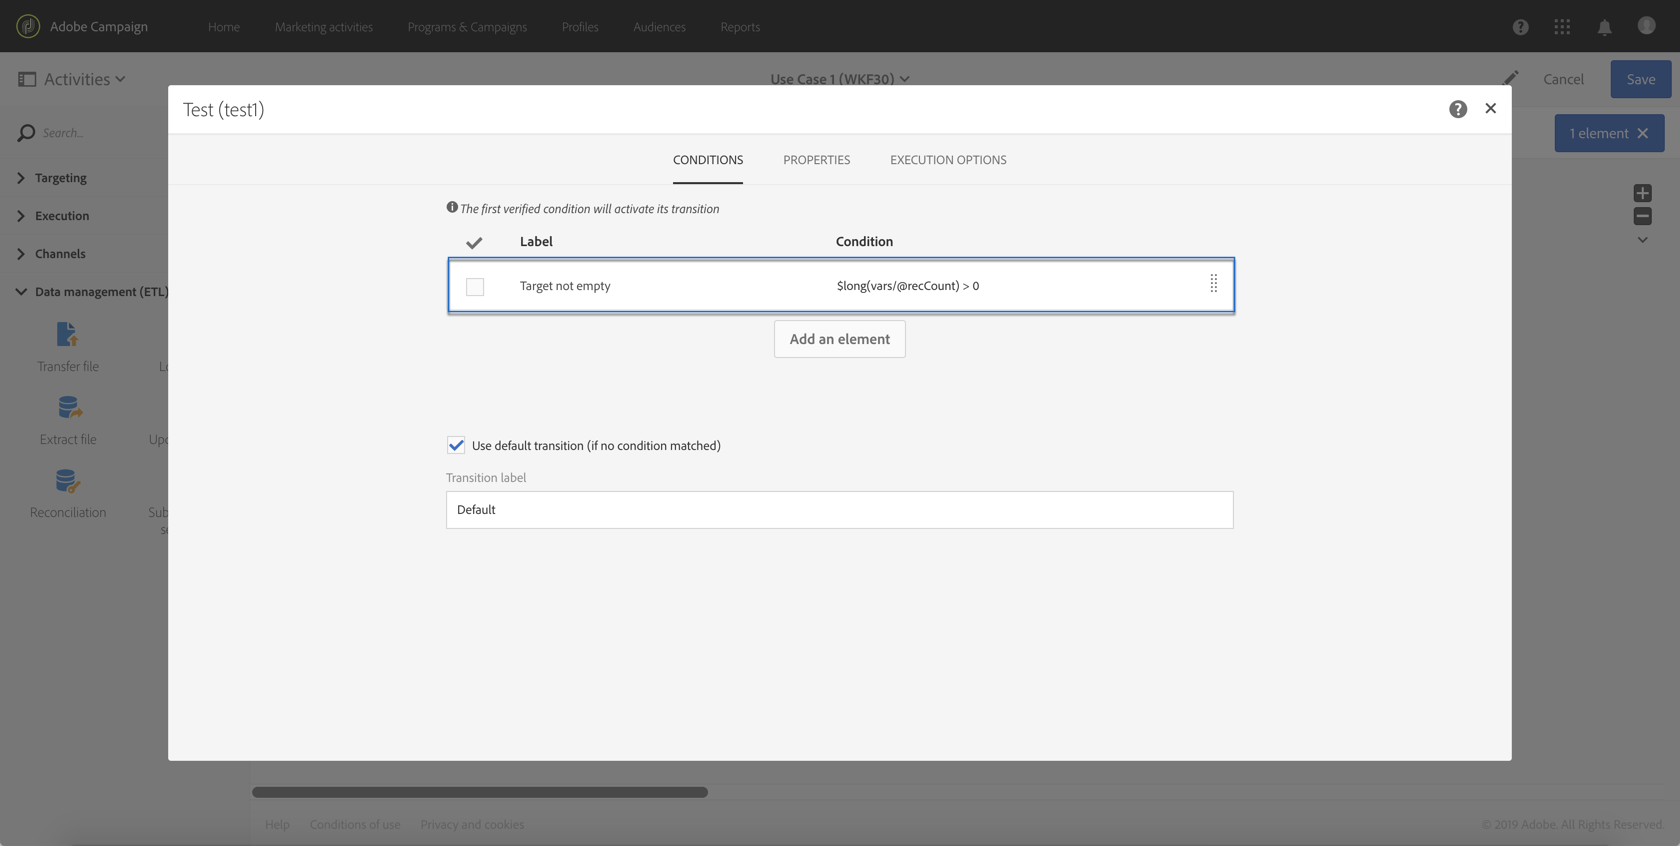1680x846 pixels.
Task: Click the drag handle on the condition row
Action: coord(1213,285)
